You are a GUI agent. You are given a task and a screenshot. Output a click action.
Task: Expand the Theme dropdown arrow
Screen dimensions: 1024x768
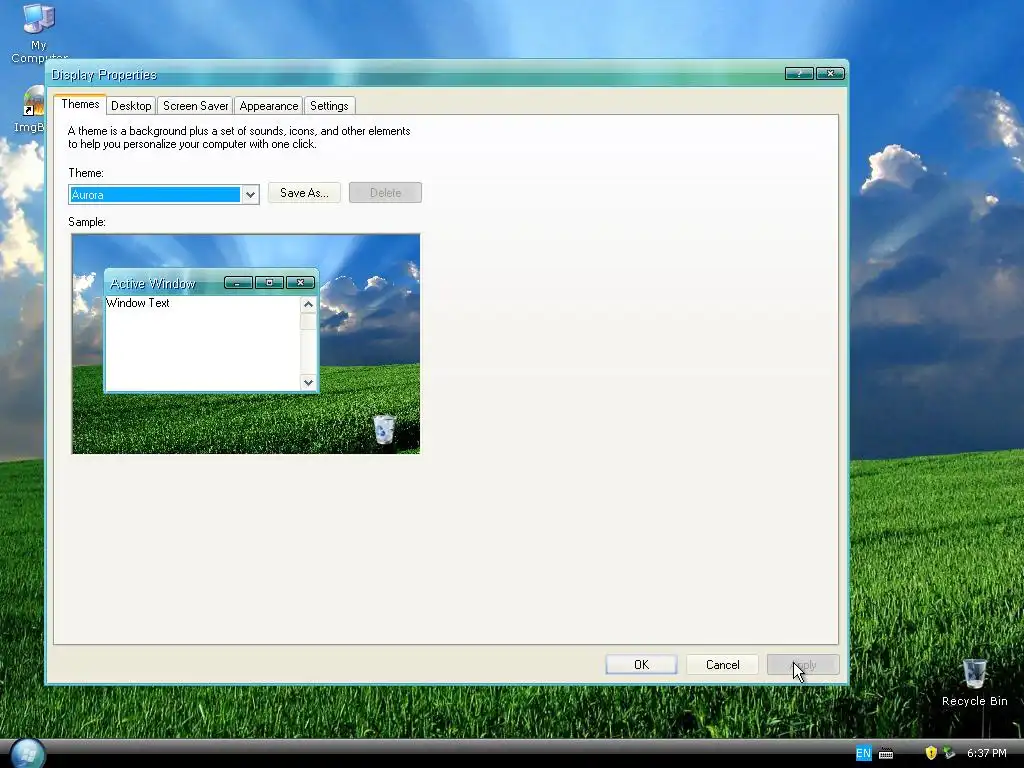pos(250,195)
